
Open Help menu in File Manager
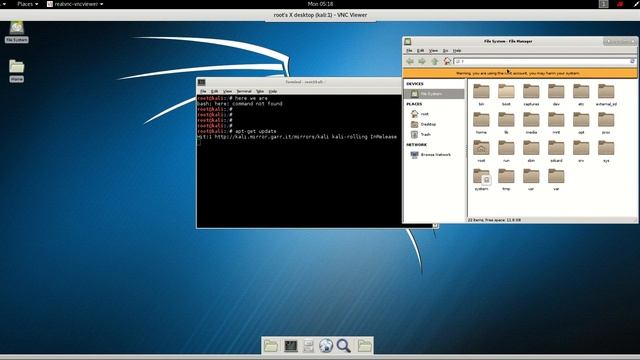[x=457, y=51]
